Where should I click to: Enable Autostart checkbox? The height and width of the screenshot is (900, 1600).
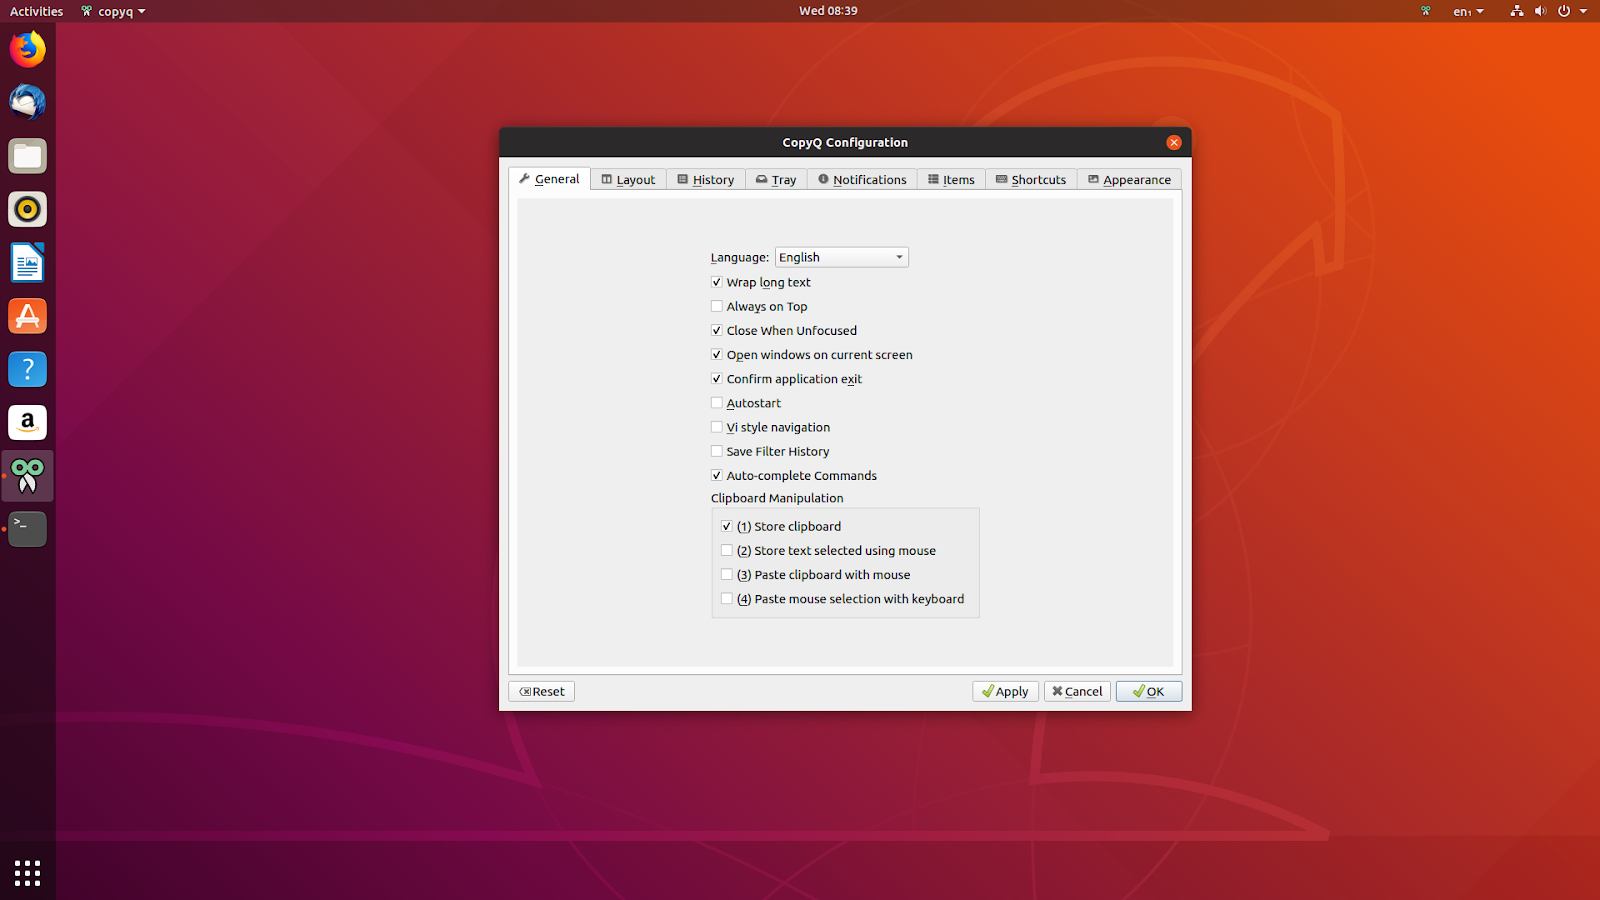pyautogui.click(x=716, y=403)
